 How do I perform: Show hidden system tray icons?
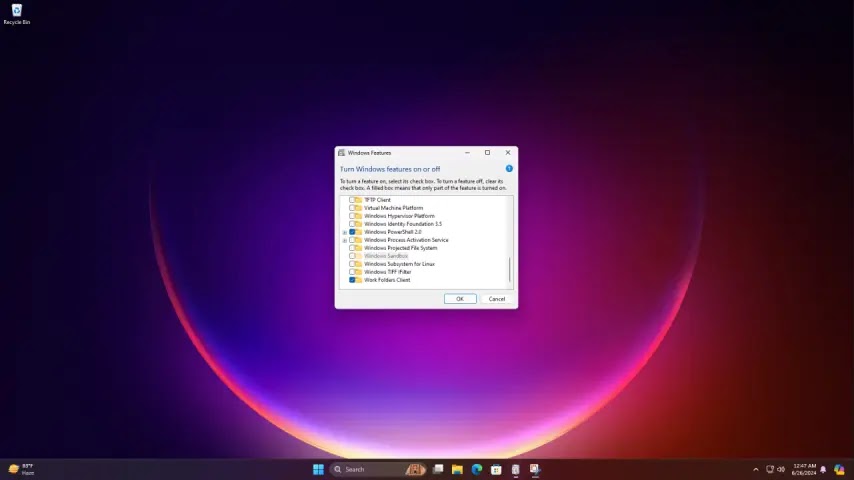tap(755, 469)
